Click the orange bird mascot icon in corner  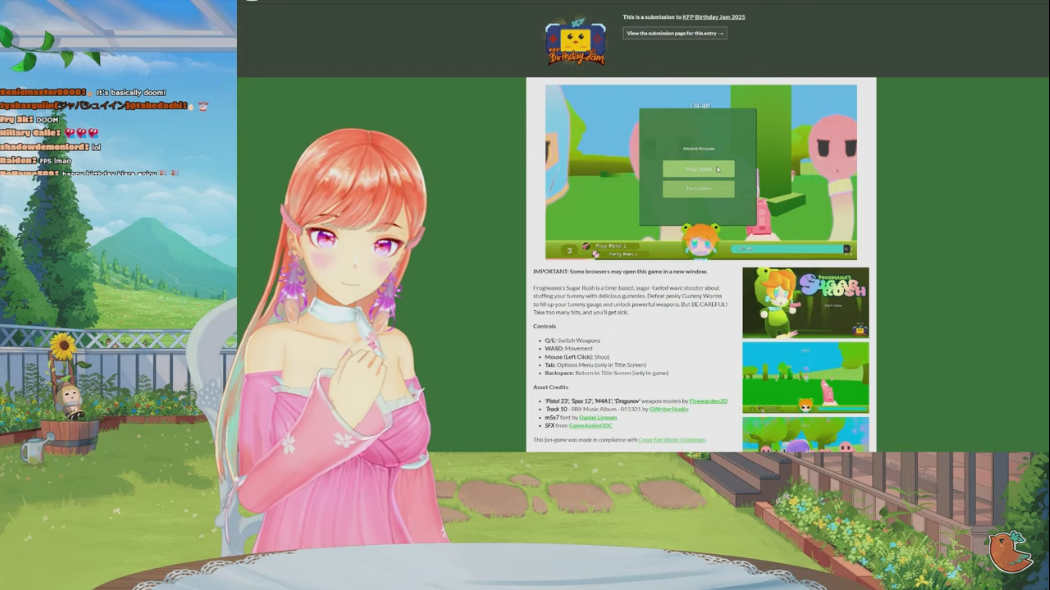1010,550
